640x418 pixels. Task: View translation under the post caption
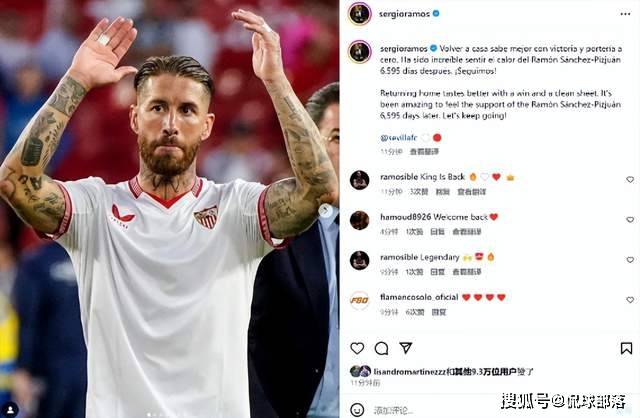coord(424,151)
